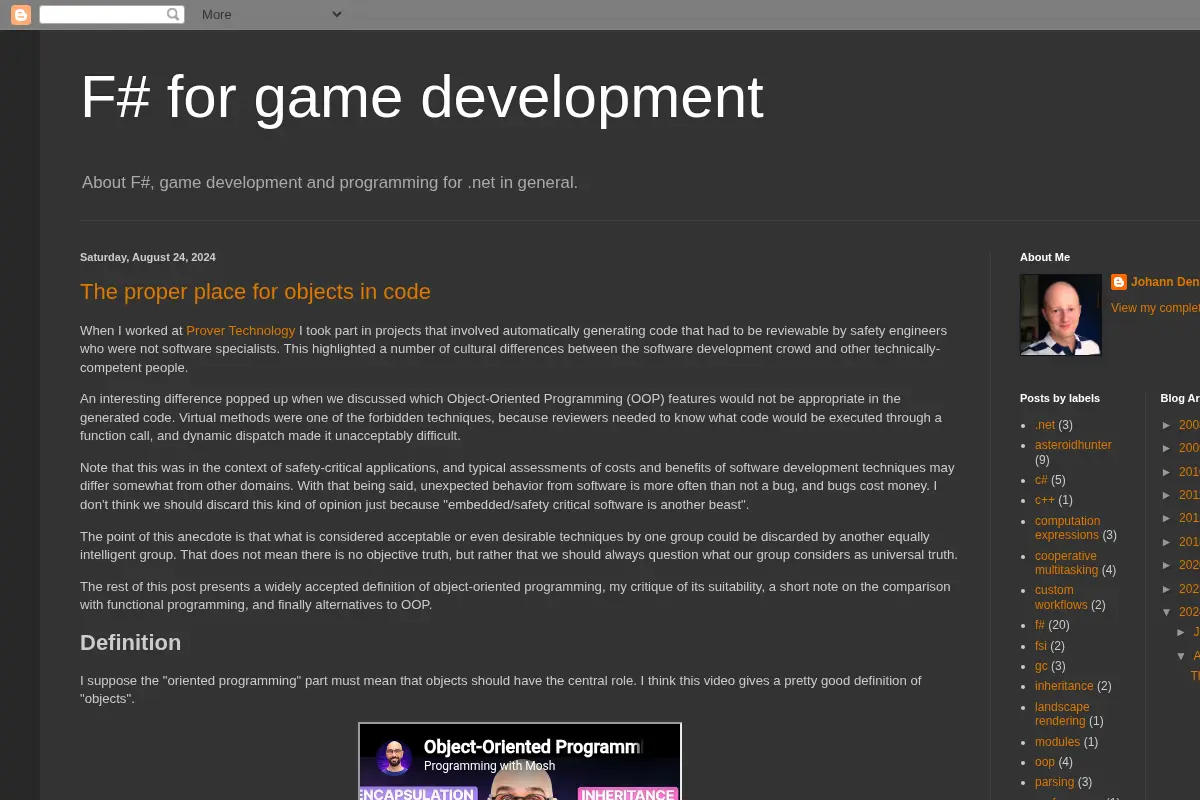Click the magnifier search icon in navbar
The height and width of the screenshot is (800, 1200).
174,14
